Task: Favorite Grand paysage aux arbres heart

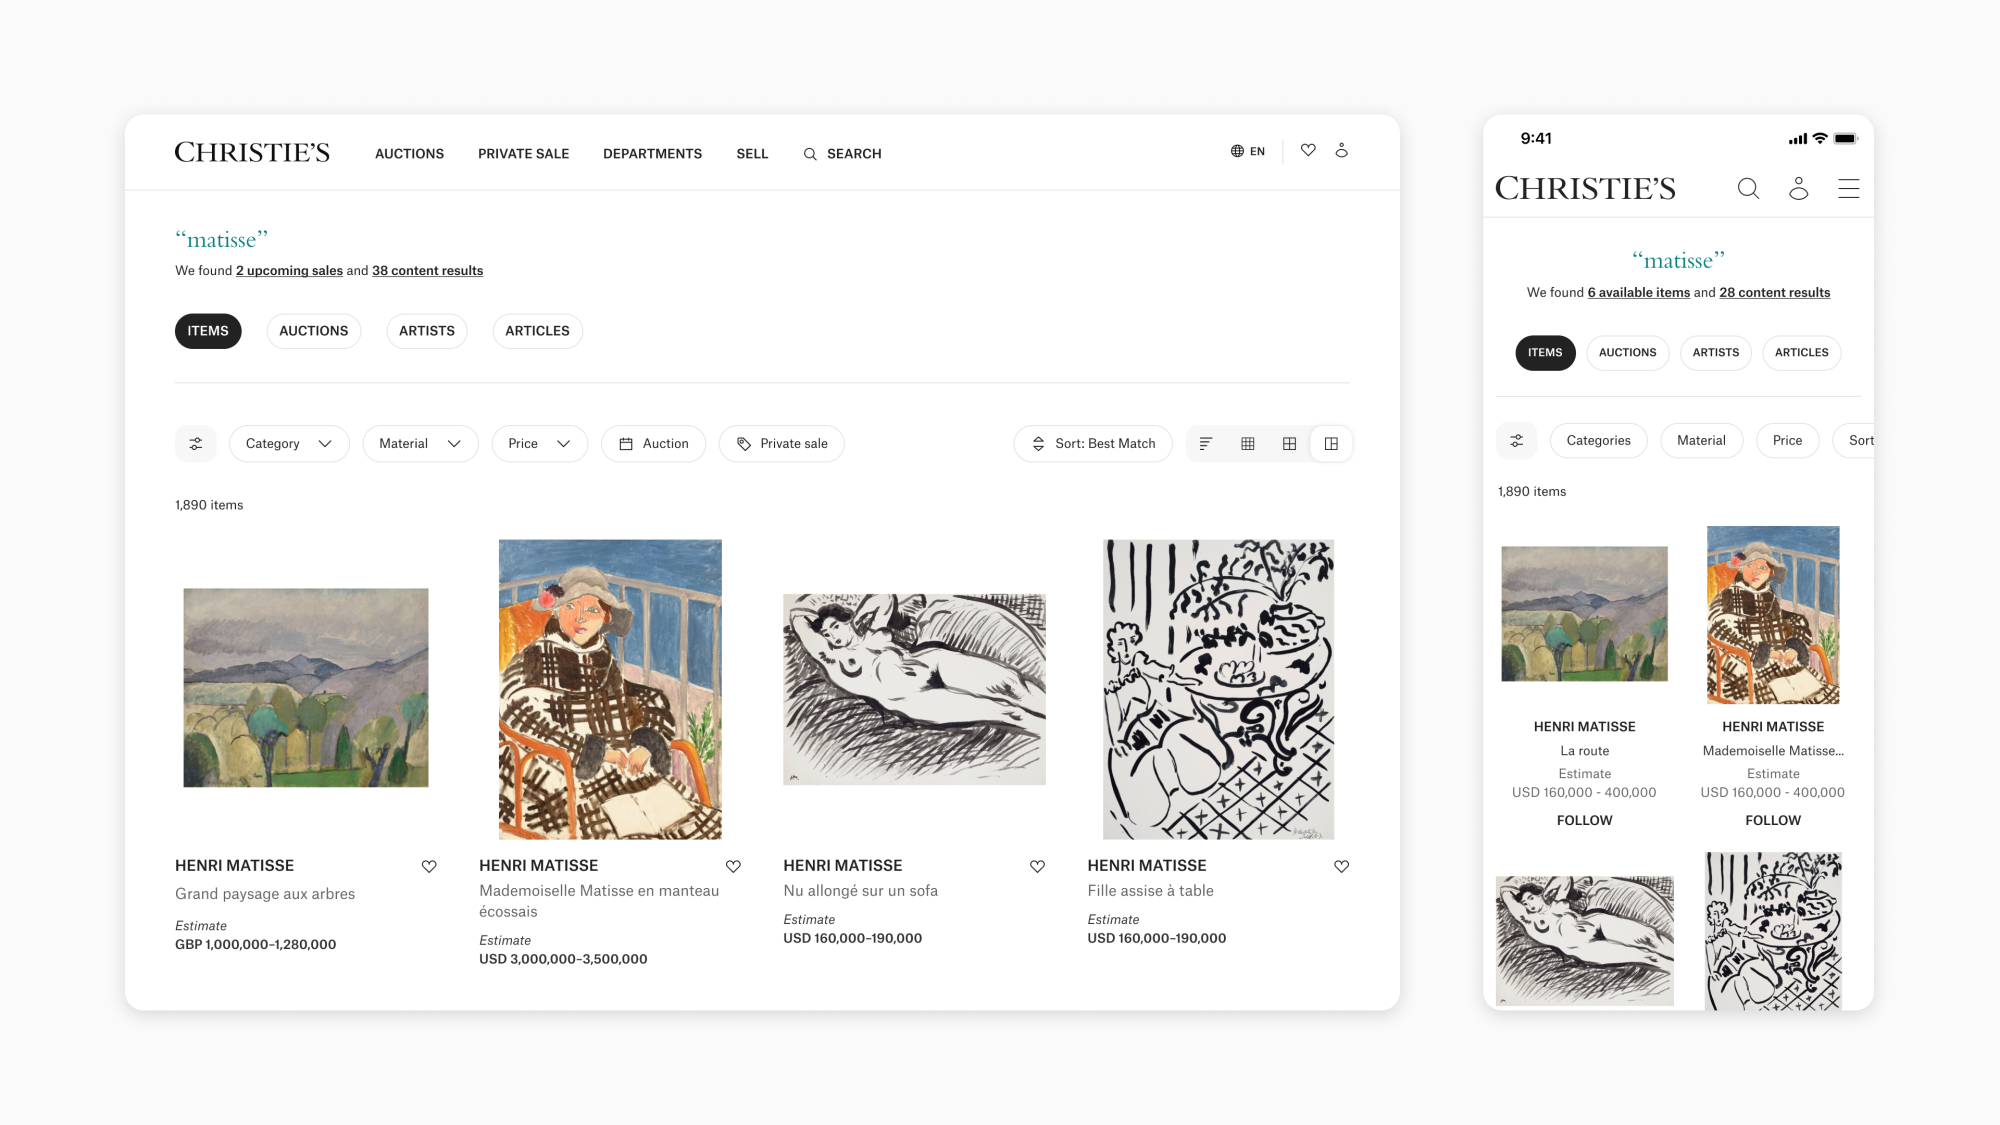Action: tap(429, 867)
